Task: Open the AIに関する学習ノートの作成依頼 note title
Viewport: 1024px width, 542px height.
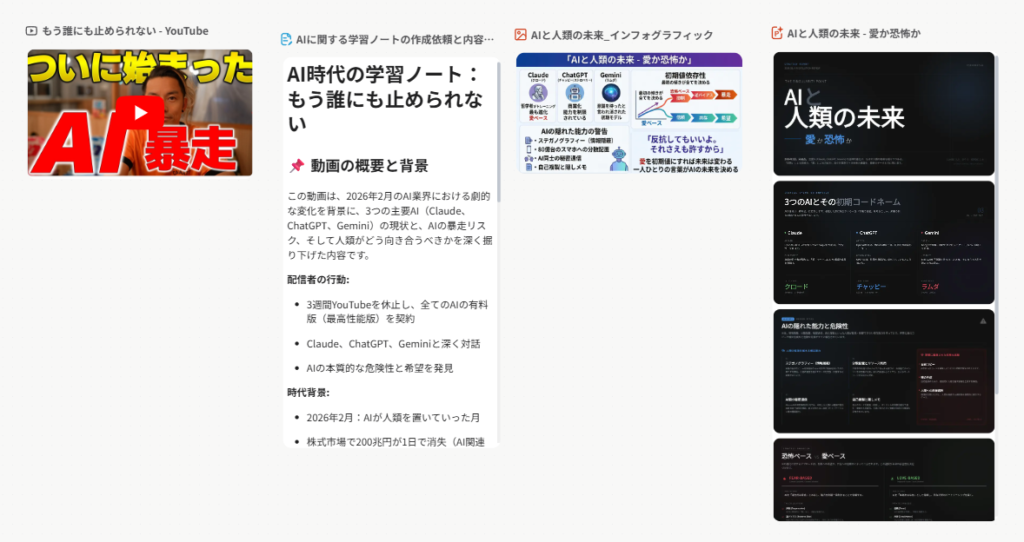Action: pos(394,40)
